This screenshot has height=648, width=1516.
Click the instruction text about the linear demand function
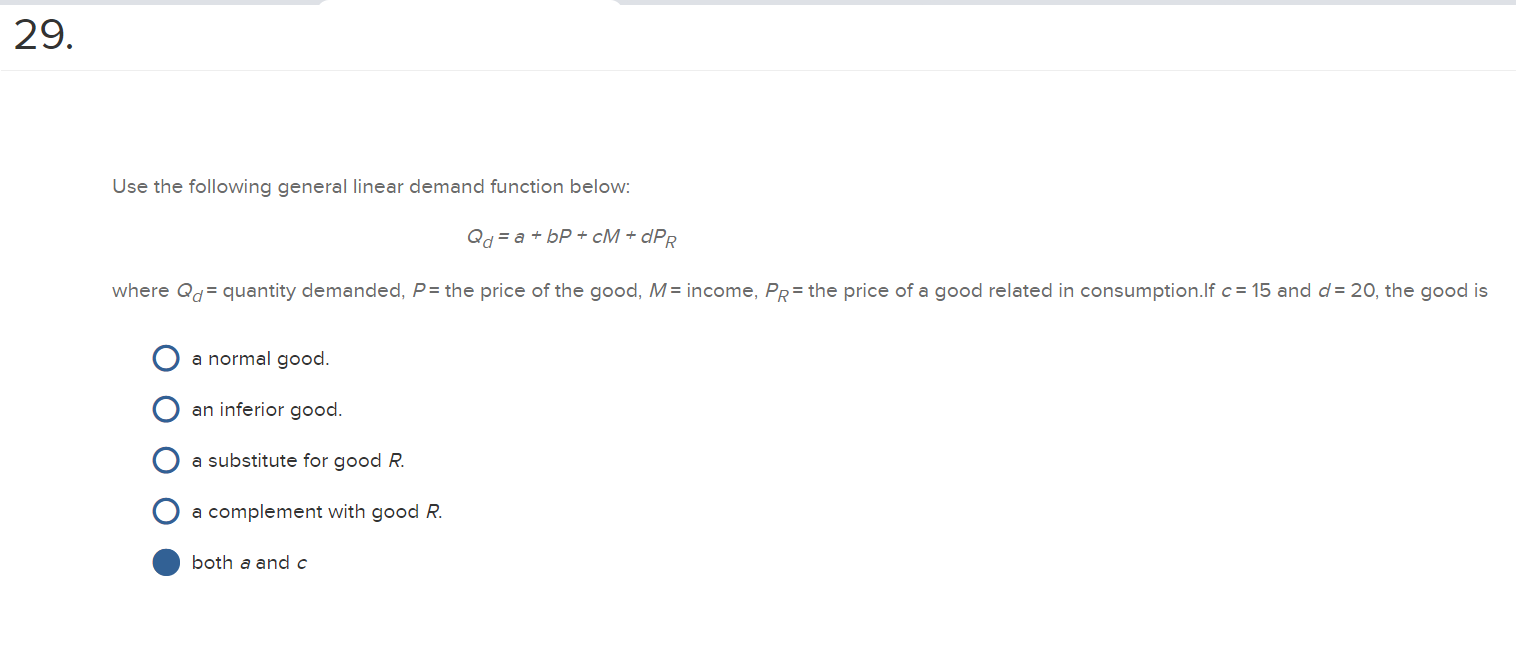click(370, 187)
